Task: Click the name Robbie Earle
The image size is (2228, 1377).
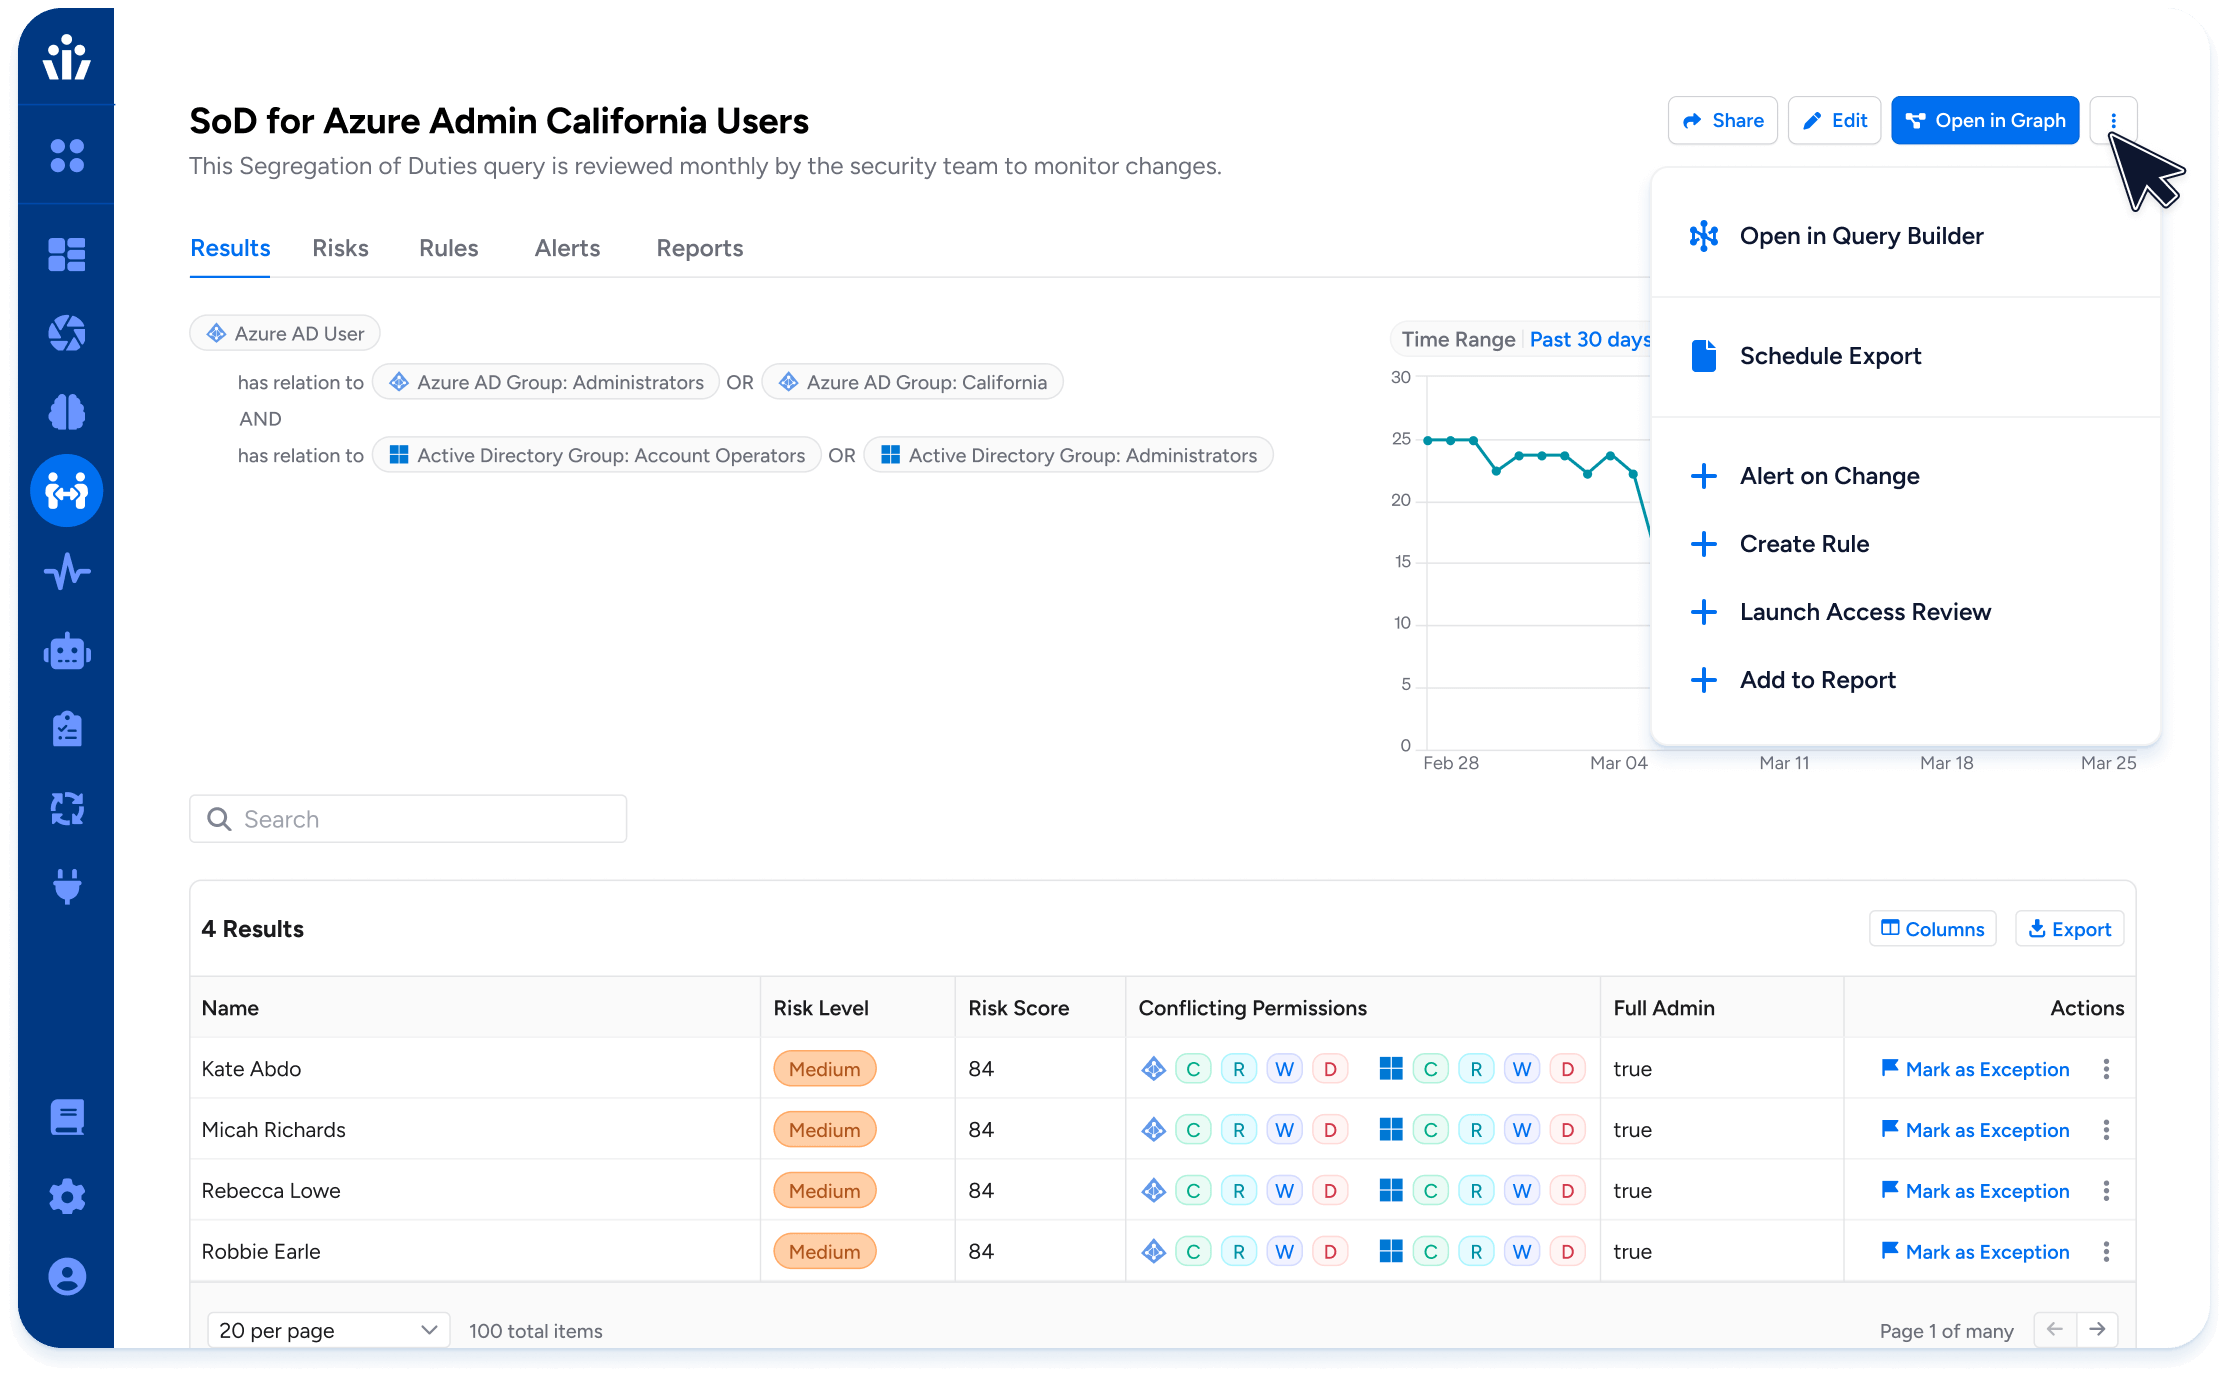Action: pos(261,1252)
